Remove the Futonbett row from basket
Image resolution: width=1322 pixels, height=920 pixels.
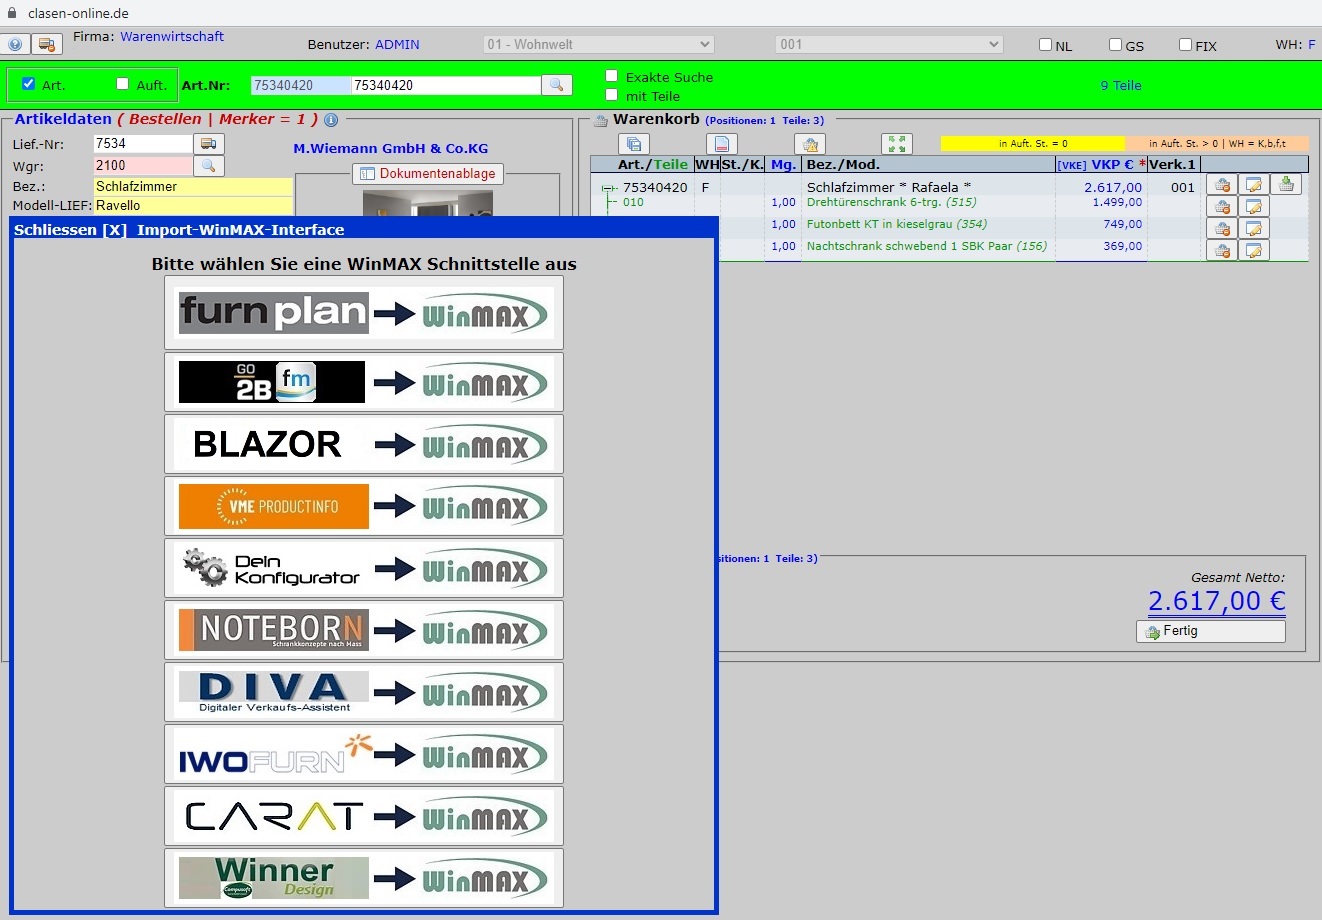[1222, 228]
